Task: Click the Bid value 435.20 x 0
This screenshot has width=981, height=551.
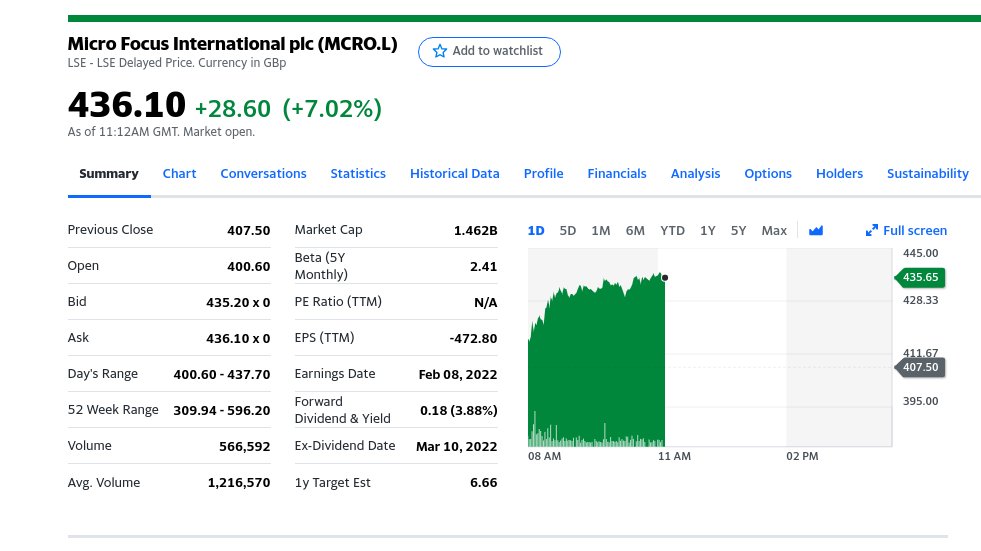Action: (238, 303)
